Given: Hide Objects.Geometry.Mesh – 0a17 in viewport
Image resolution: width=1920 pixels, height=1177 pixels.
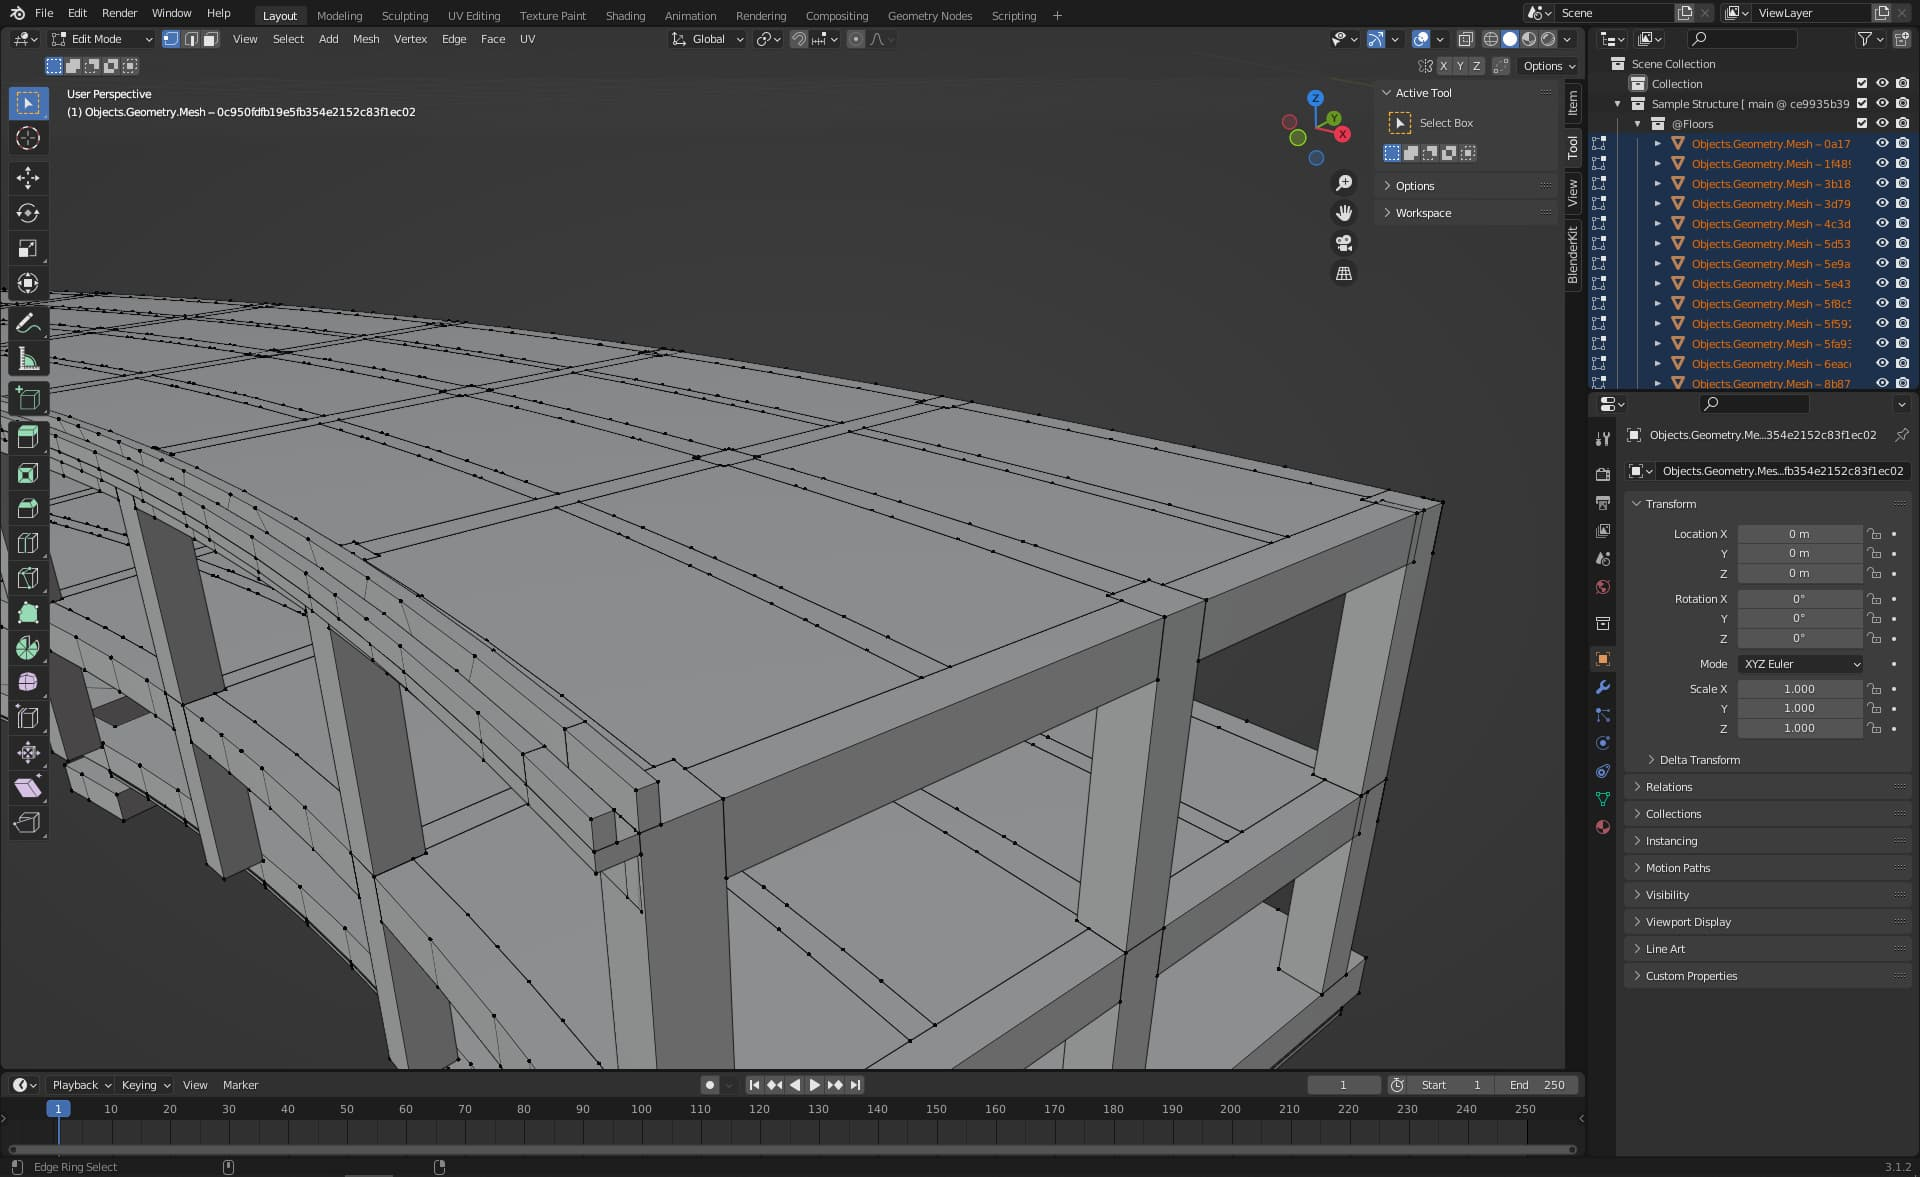Looking at the screenshot, I should click(x=1882, y=144).
